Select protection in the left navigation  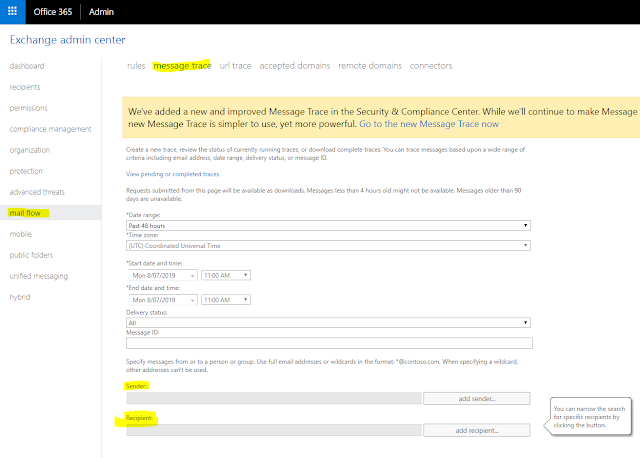coord(26,171)
